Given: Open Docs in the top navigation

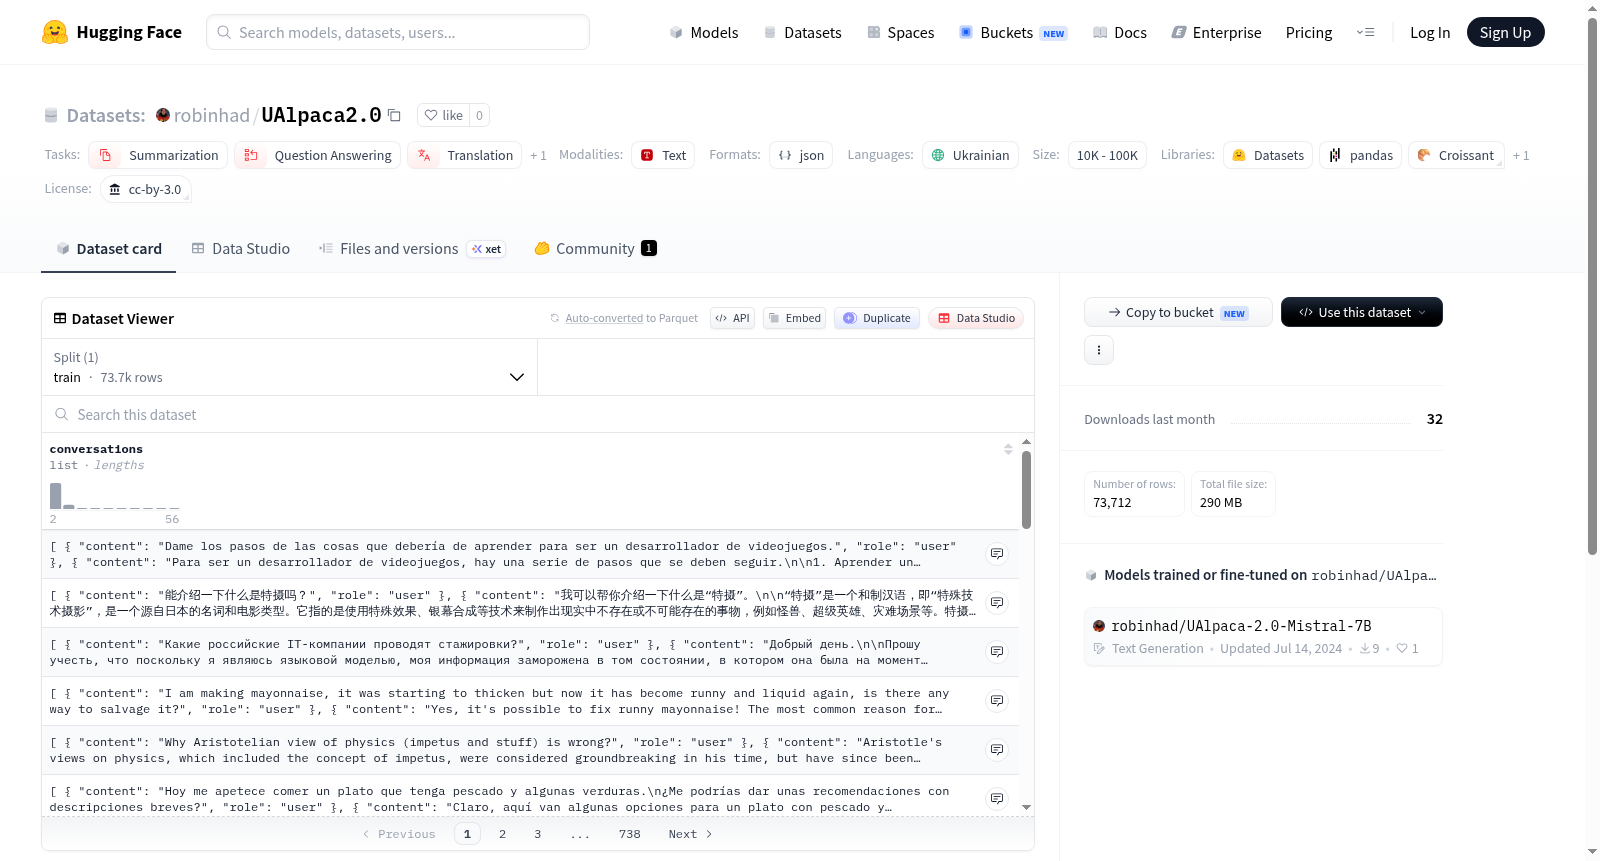Looking at the screenshot, I should 1120,32.
